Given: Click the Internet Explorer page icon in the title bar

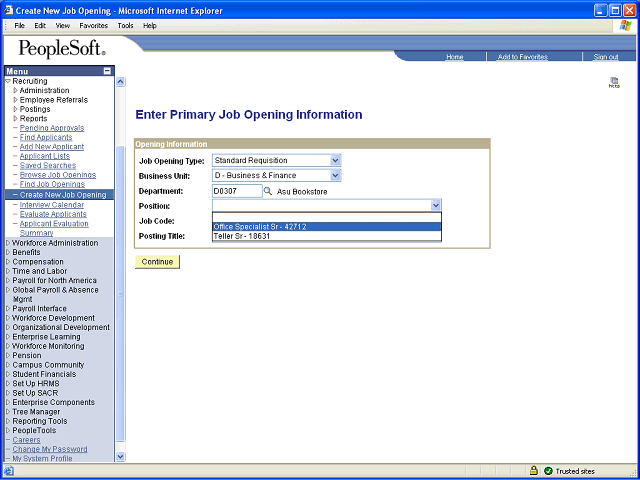Looking at the screenshot, I should [x=9, y=10].
